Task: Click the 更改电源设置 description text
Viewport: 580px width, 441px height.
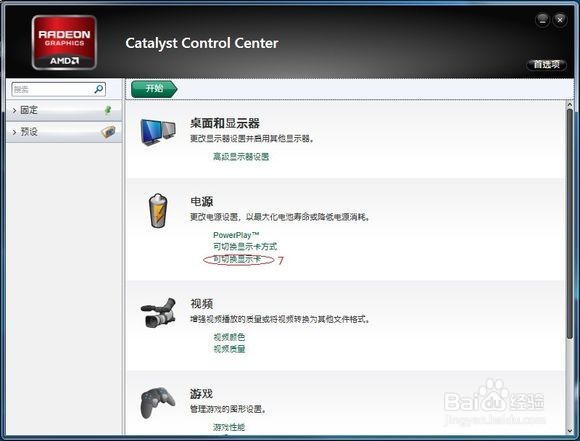Action: (x=280, y=217)
